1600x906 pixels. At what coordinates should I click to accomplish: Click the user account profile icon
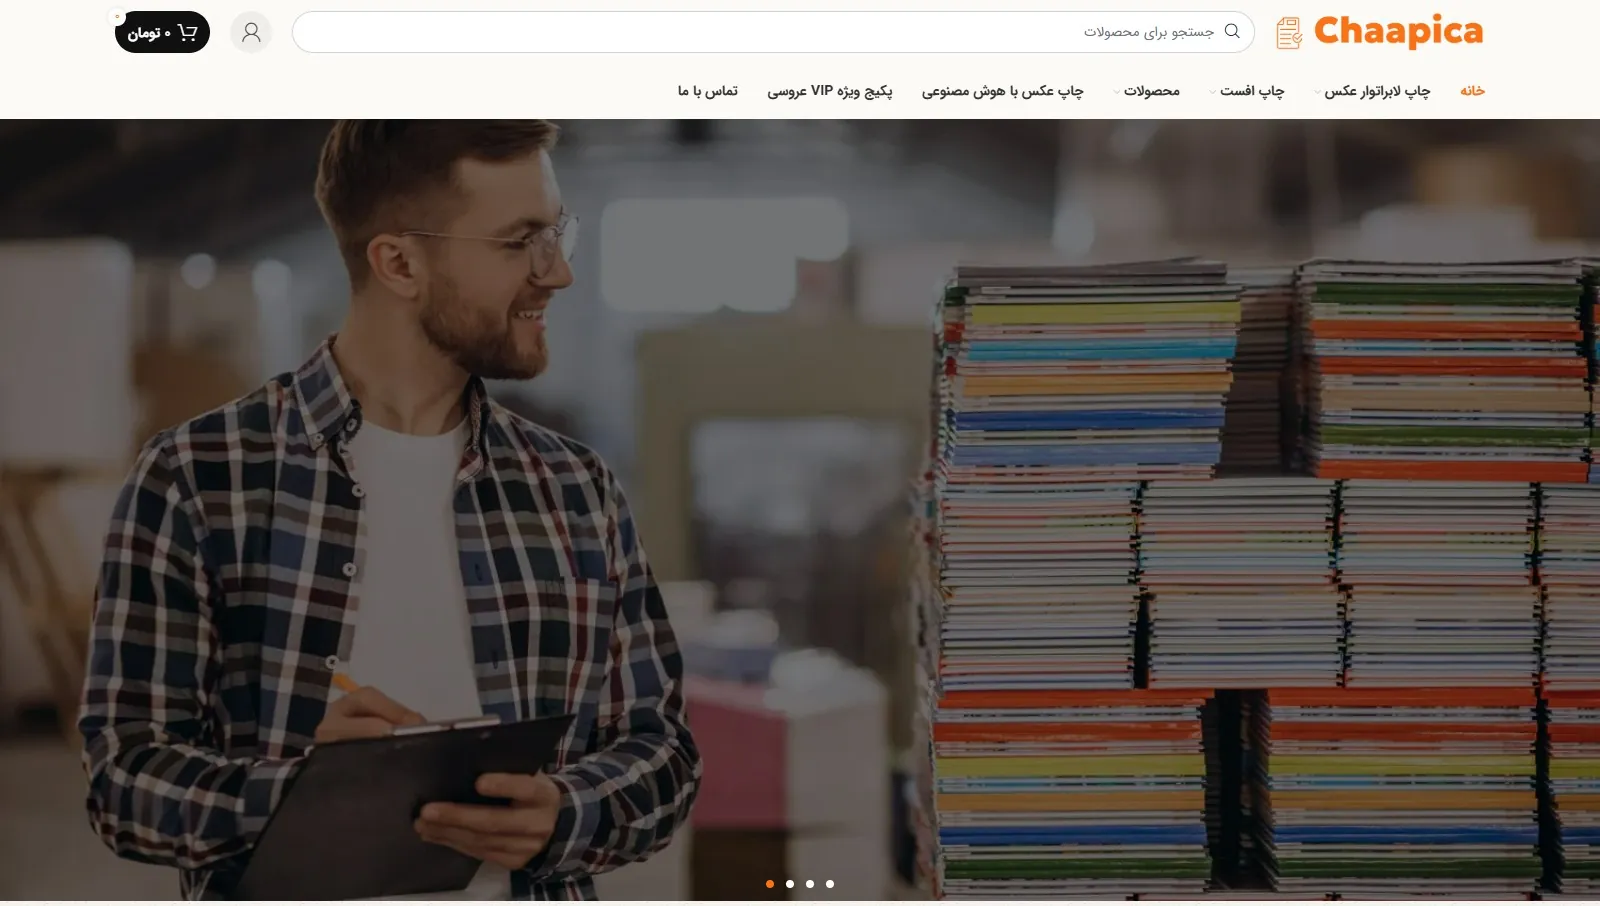[251, 33]
